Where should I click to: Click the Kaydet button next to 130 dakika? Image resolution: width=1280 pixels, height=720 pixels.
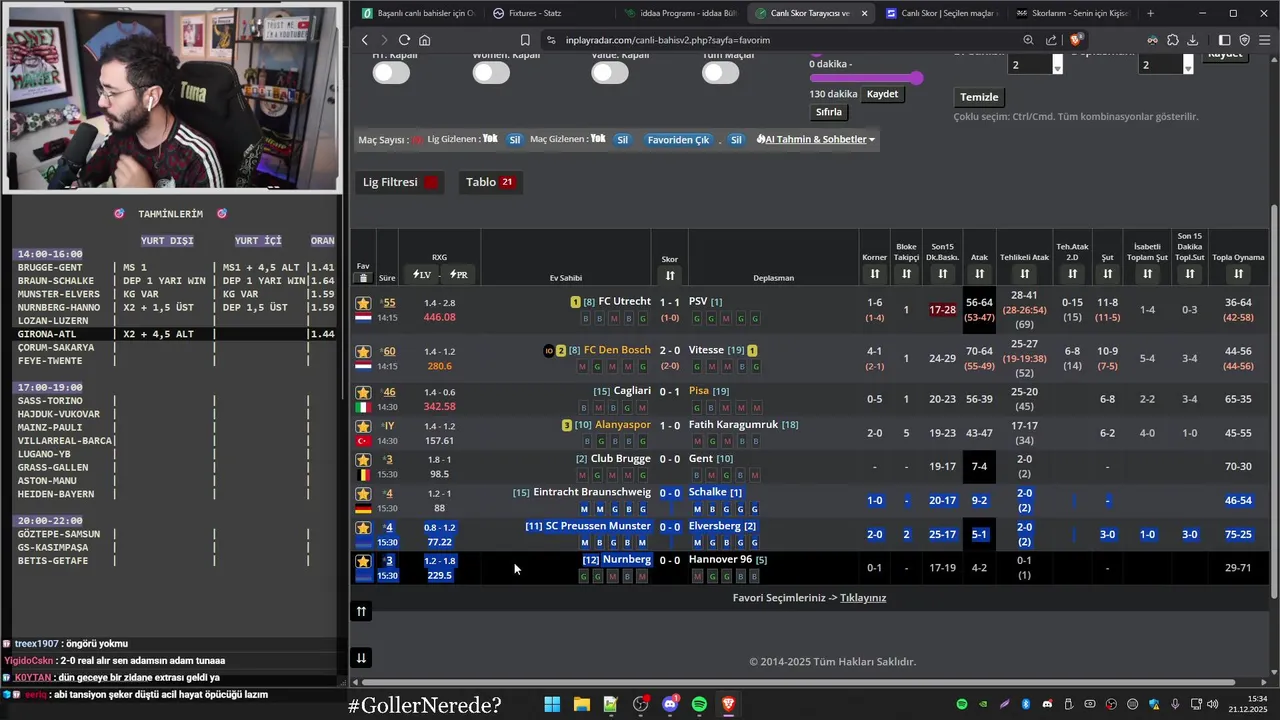pos(882,94)
